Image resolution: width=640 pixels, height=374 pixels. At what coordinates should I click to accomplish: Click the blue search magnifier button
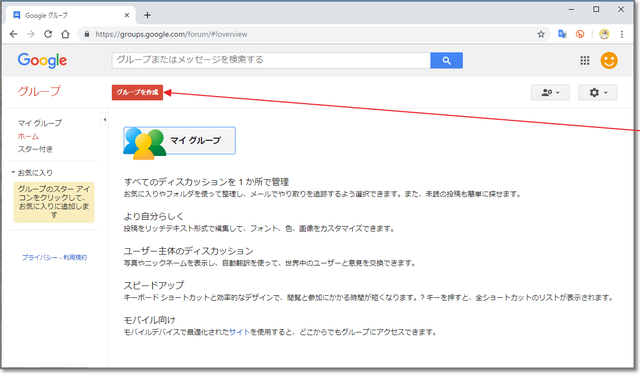(x=447, y=60)
